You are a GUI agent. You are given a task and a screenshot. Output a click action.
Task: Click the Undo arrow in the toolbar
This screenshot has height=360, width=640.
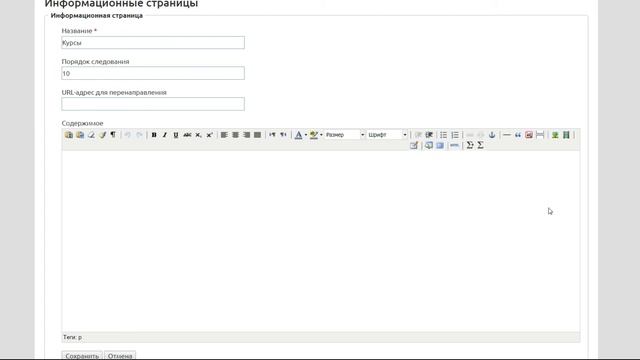[x=128, y=135]
